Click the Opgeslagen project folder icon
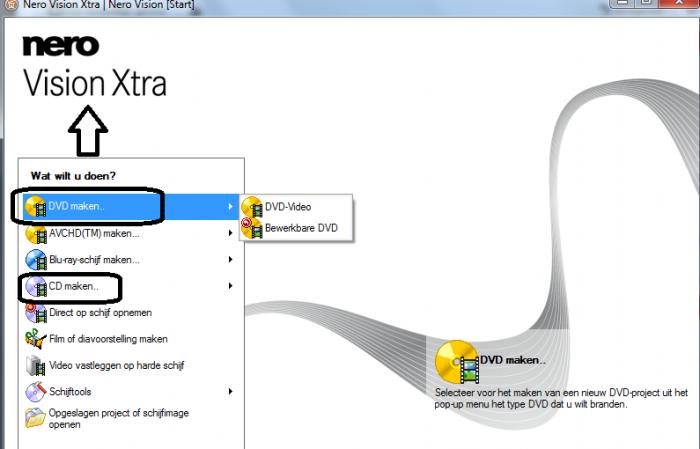Viewport: 700px width, 449px height. pos(36,418)
